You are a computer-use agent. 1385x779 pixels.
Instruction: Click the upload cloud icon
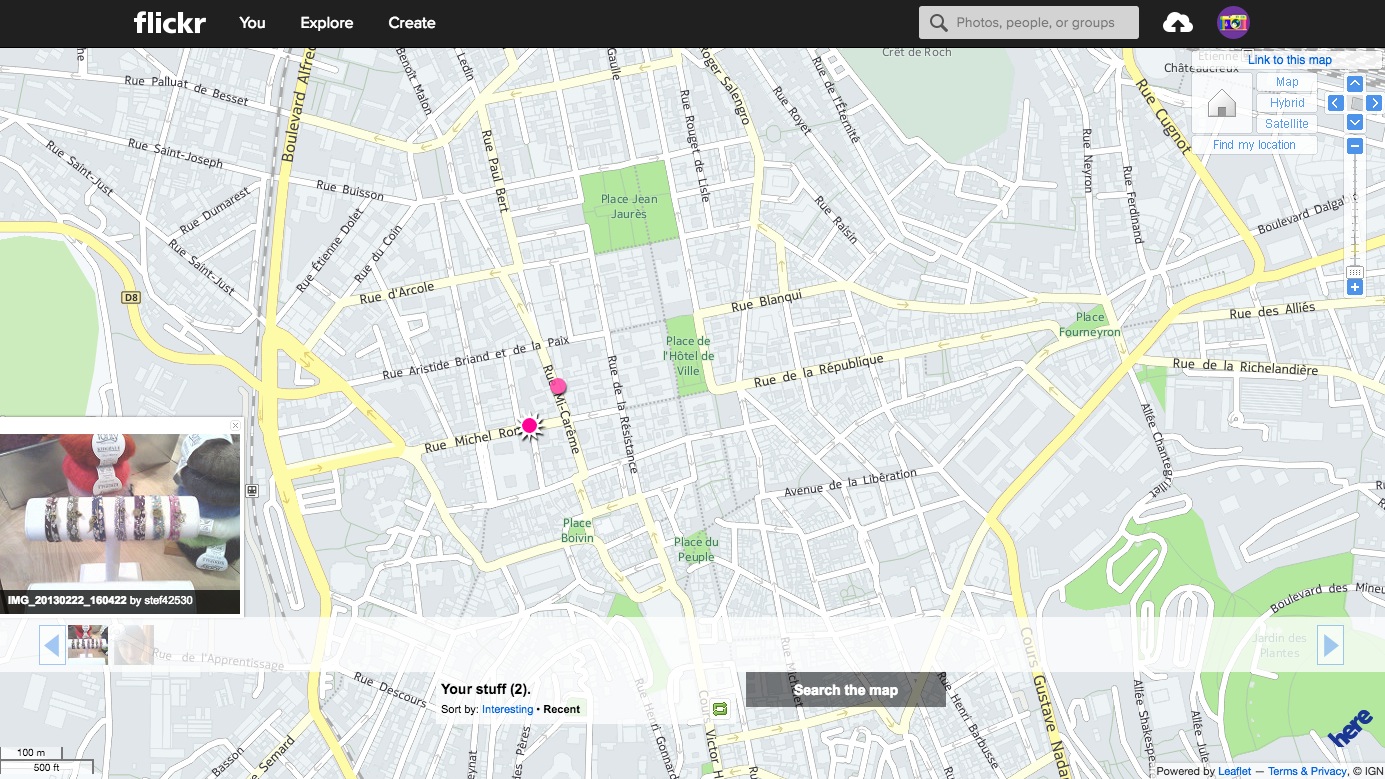tap(1177, 22)
